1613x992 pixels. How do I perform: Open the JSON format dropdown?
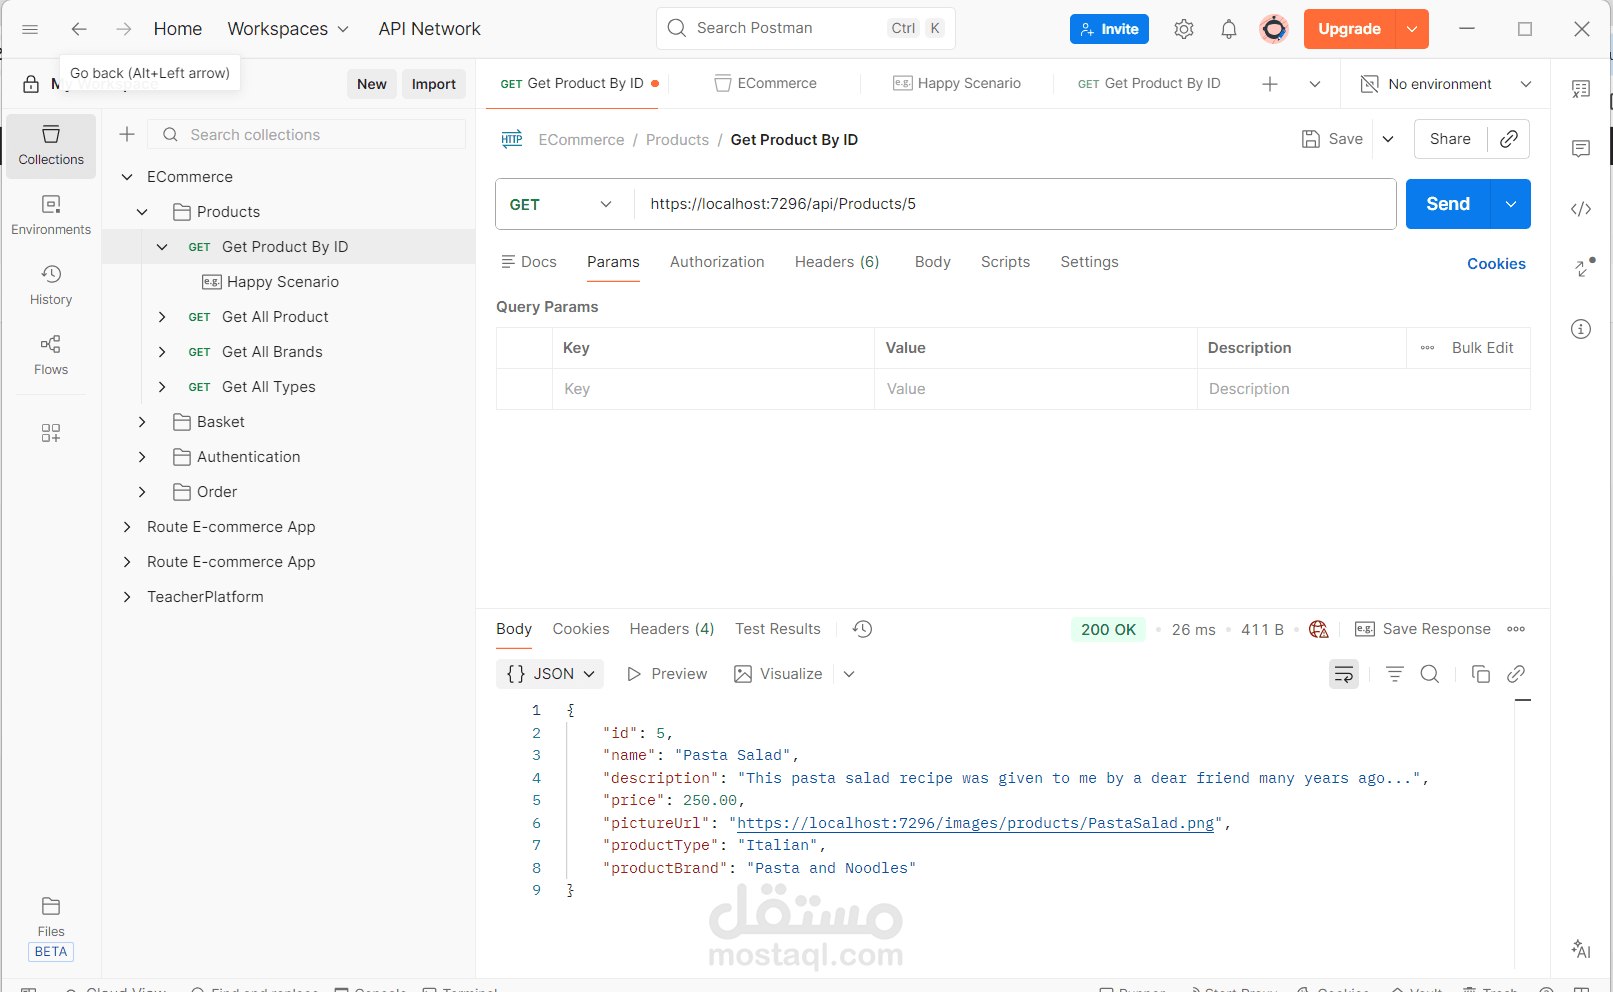(x=550, y=674)
